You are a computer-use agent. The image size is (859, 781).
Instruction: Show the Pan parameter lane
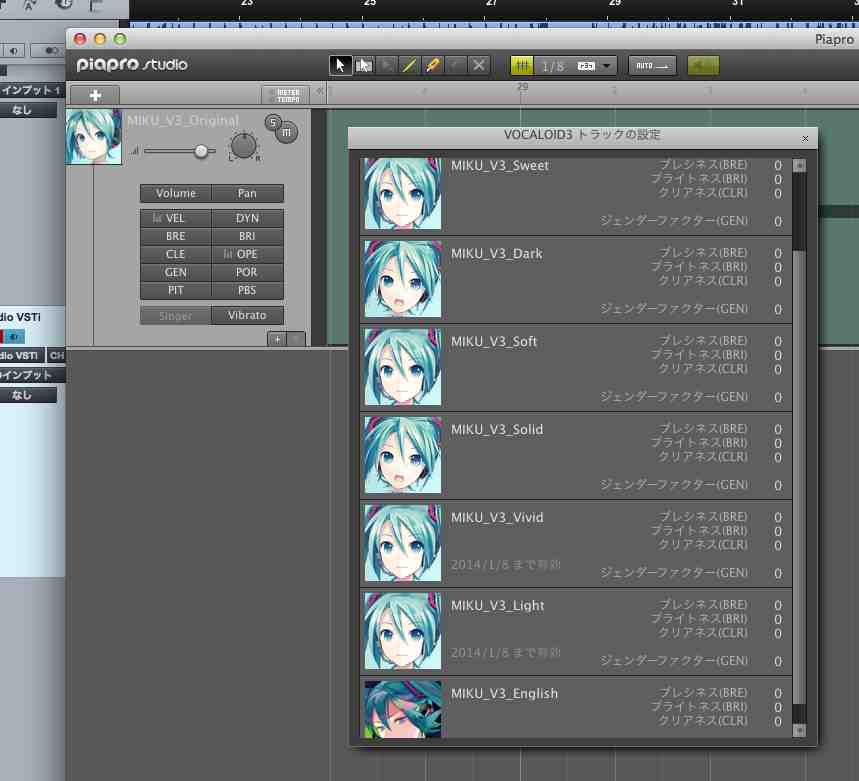coord(247,193)
